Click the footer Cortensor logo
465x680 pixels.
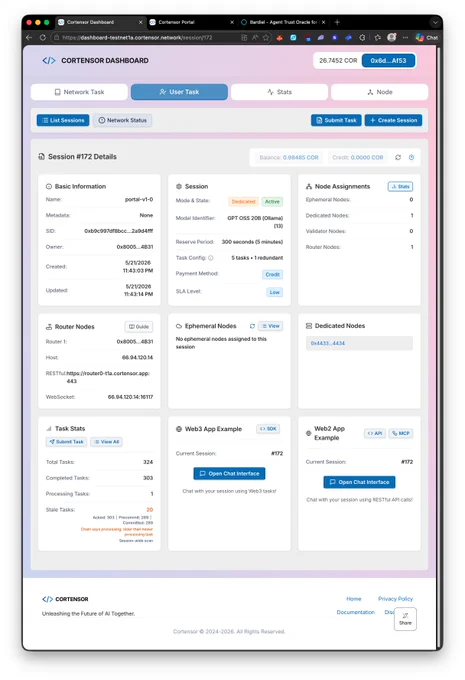tap(65, 599)
